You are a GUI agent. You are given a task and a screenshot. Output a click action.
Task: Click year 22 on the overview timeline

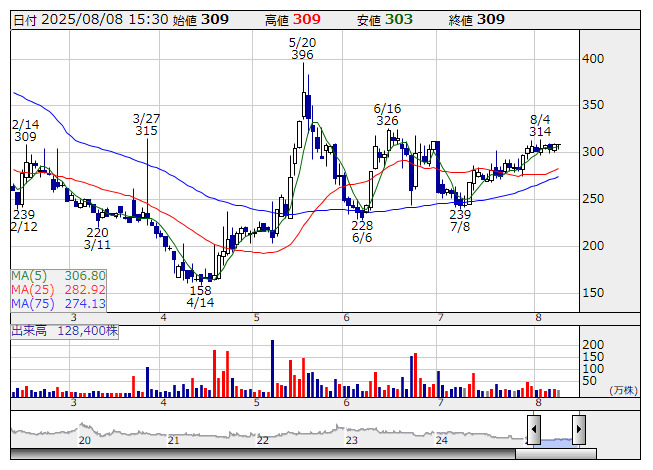pos(262,440)
